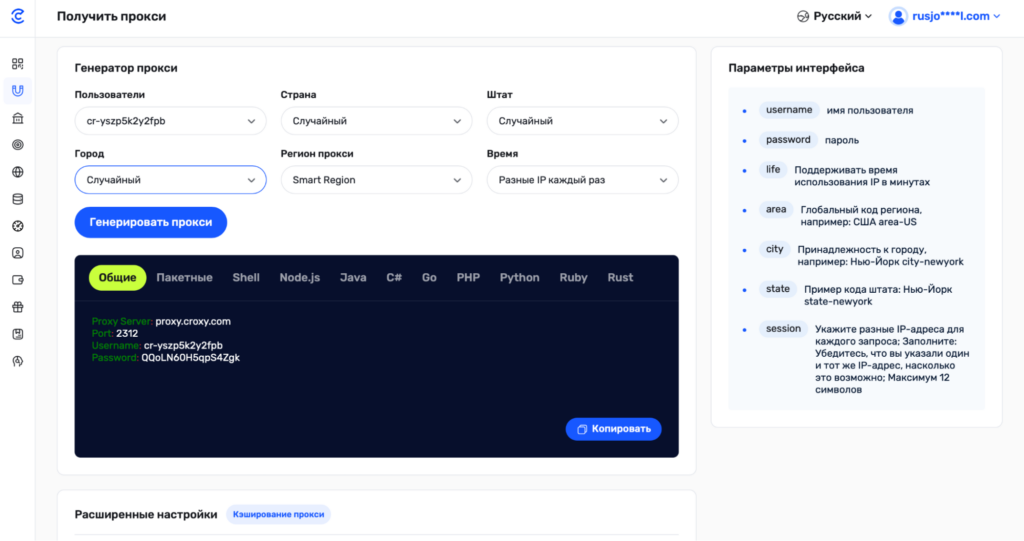Open the Русский language dropdown
1024x541 pixels.
tap(834, 16)
